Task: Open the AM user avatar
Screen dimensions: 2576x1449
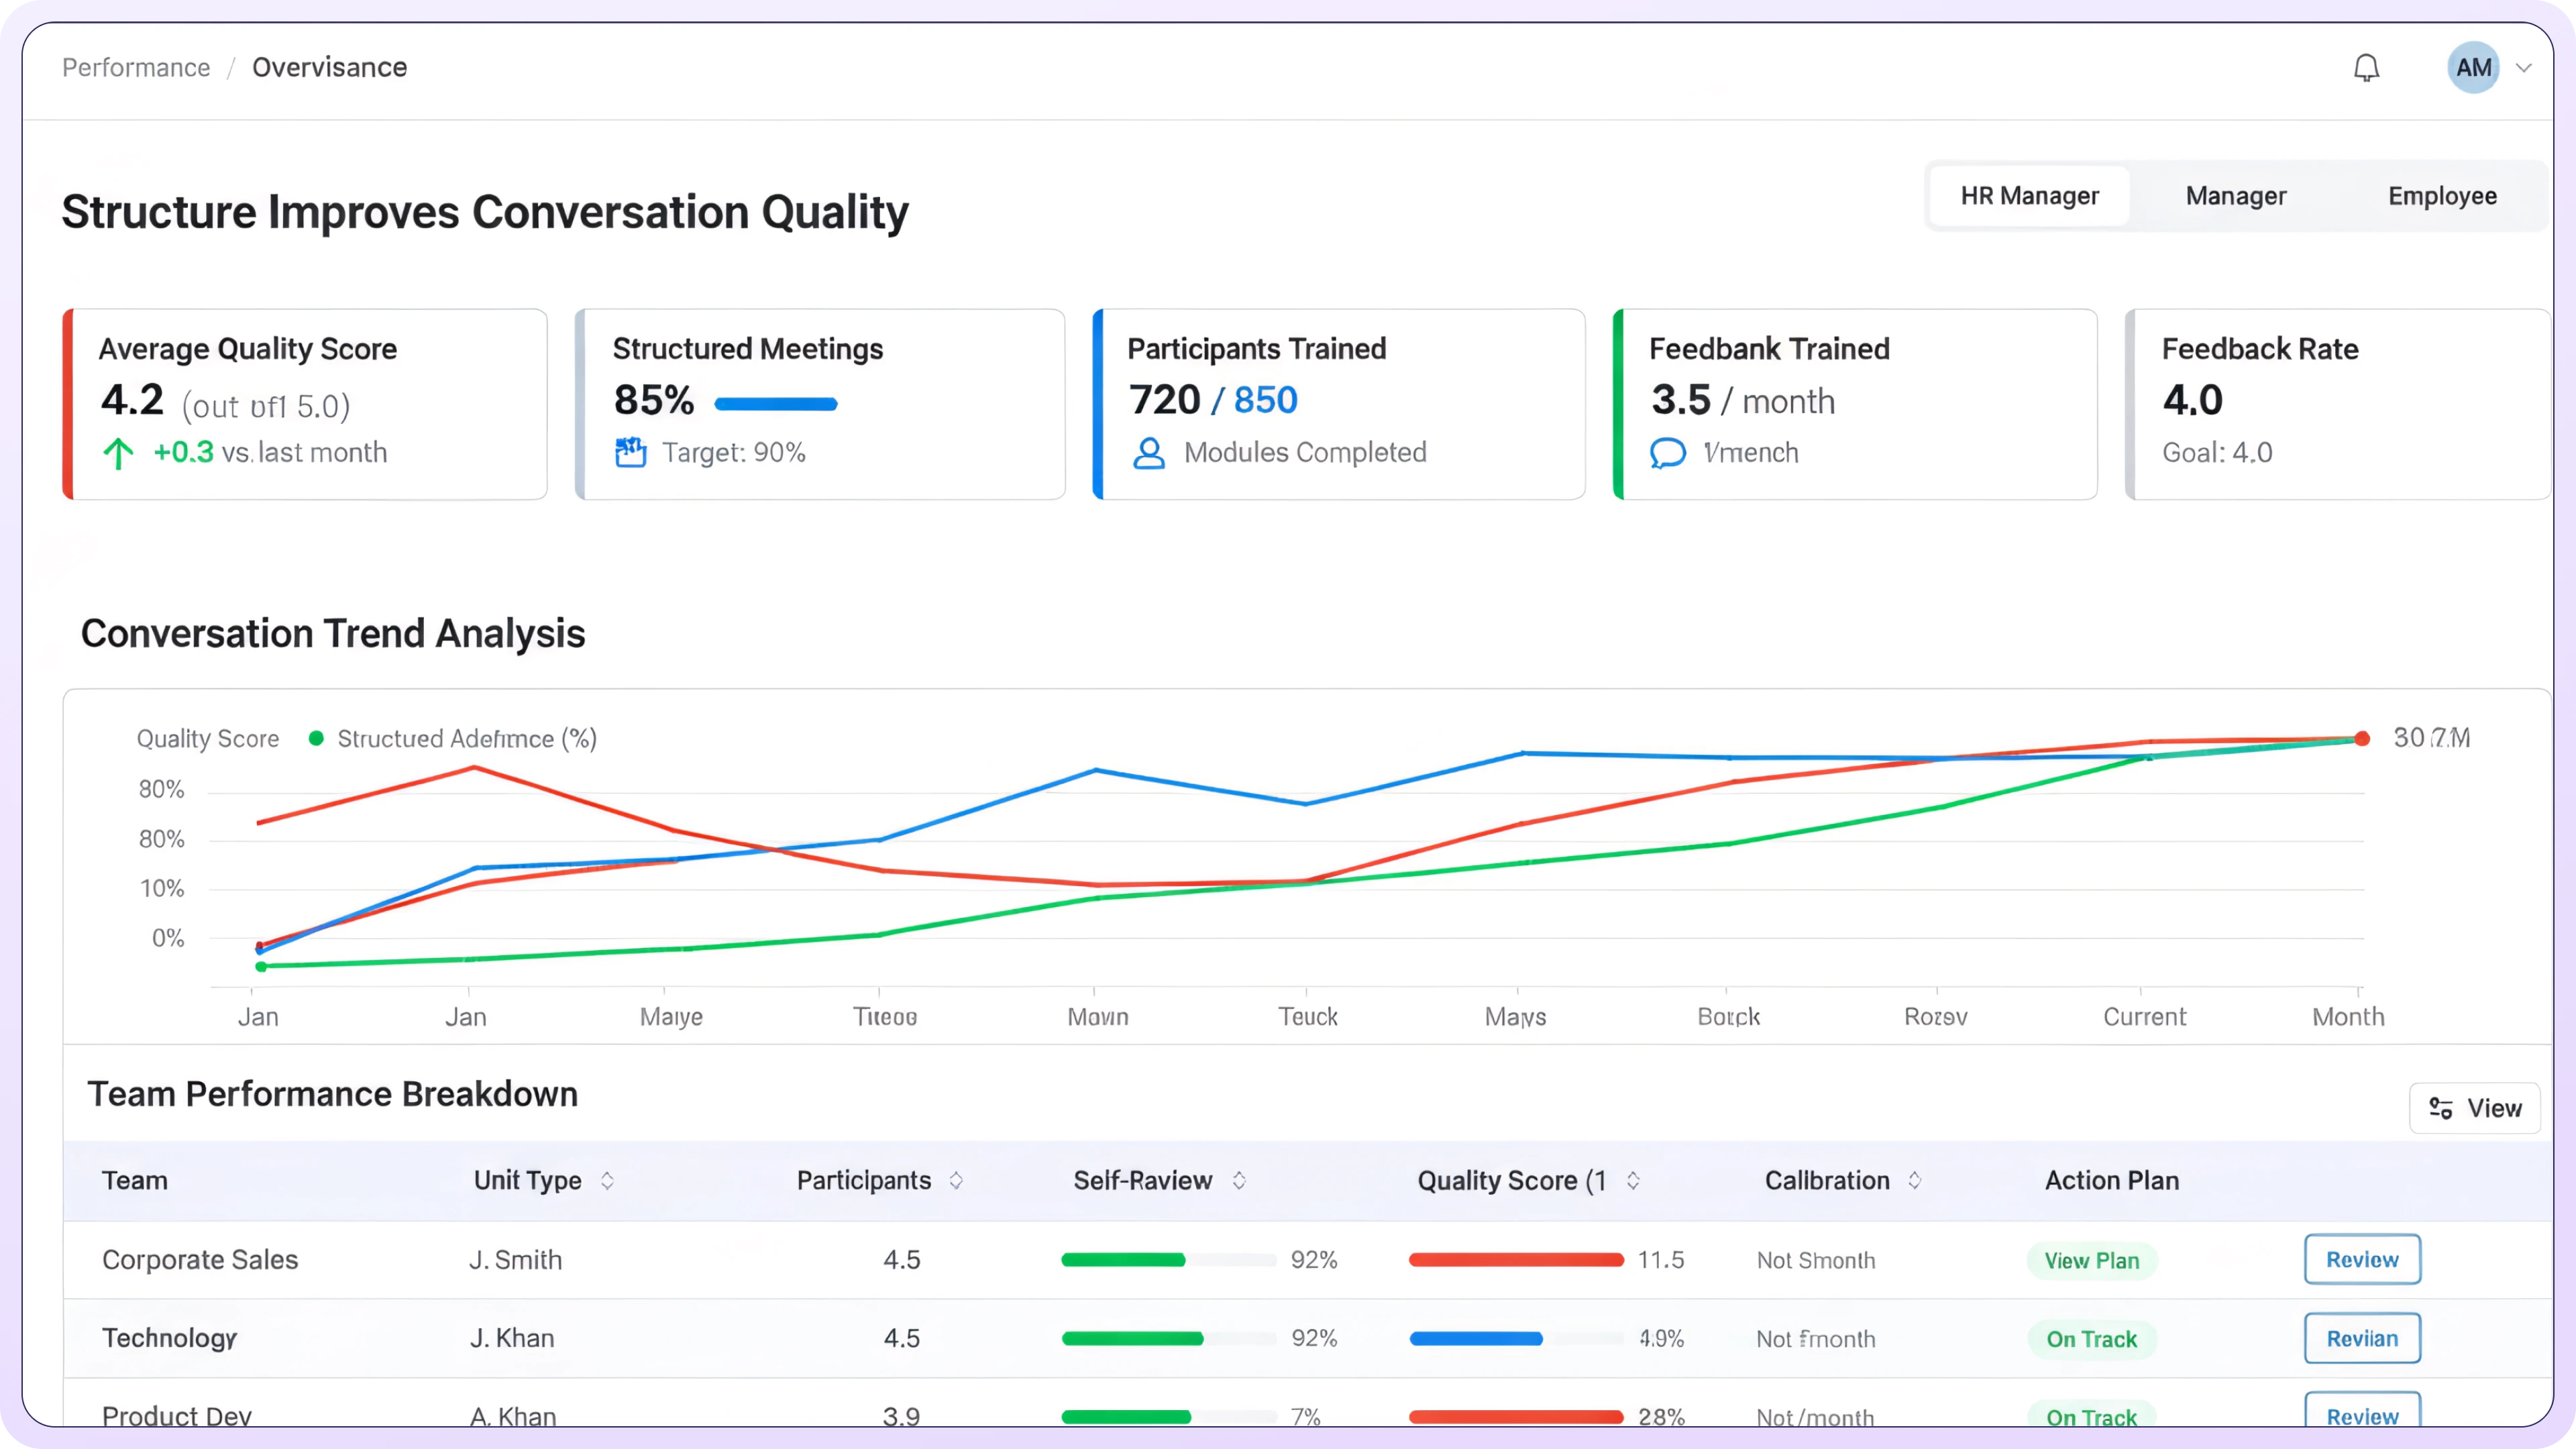Action: [2473, 68]
